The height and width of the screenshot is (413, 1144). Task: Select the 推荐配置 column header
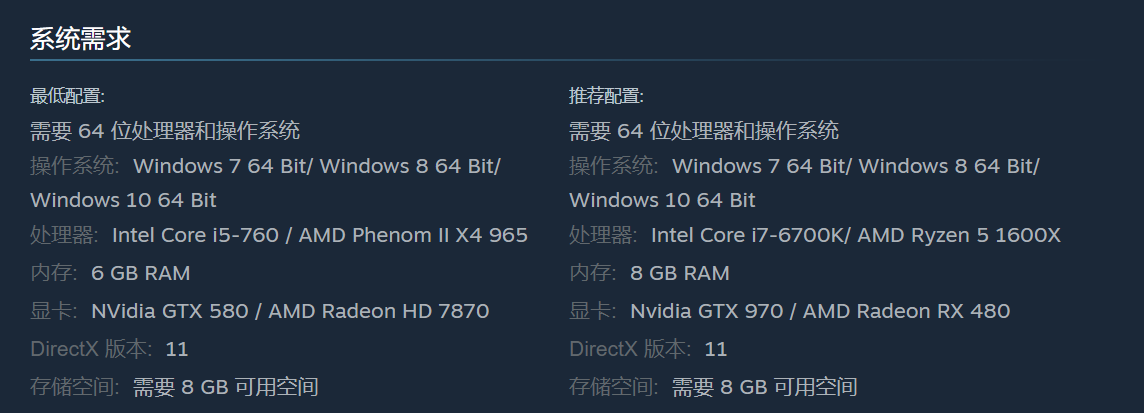(606, 96)
